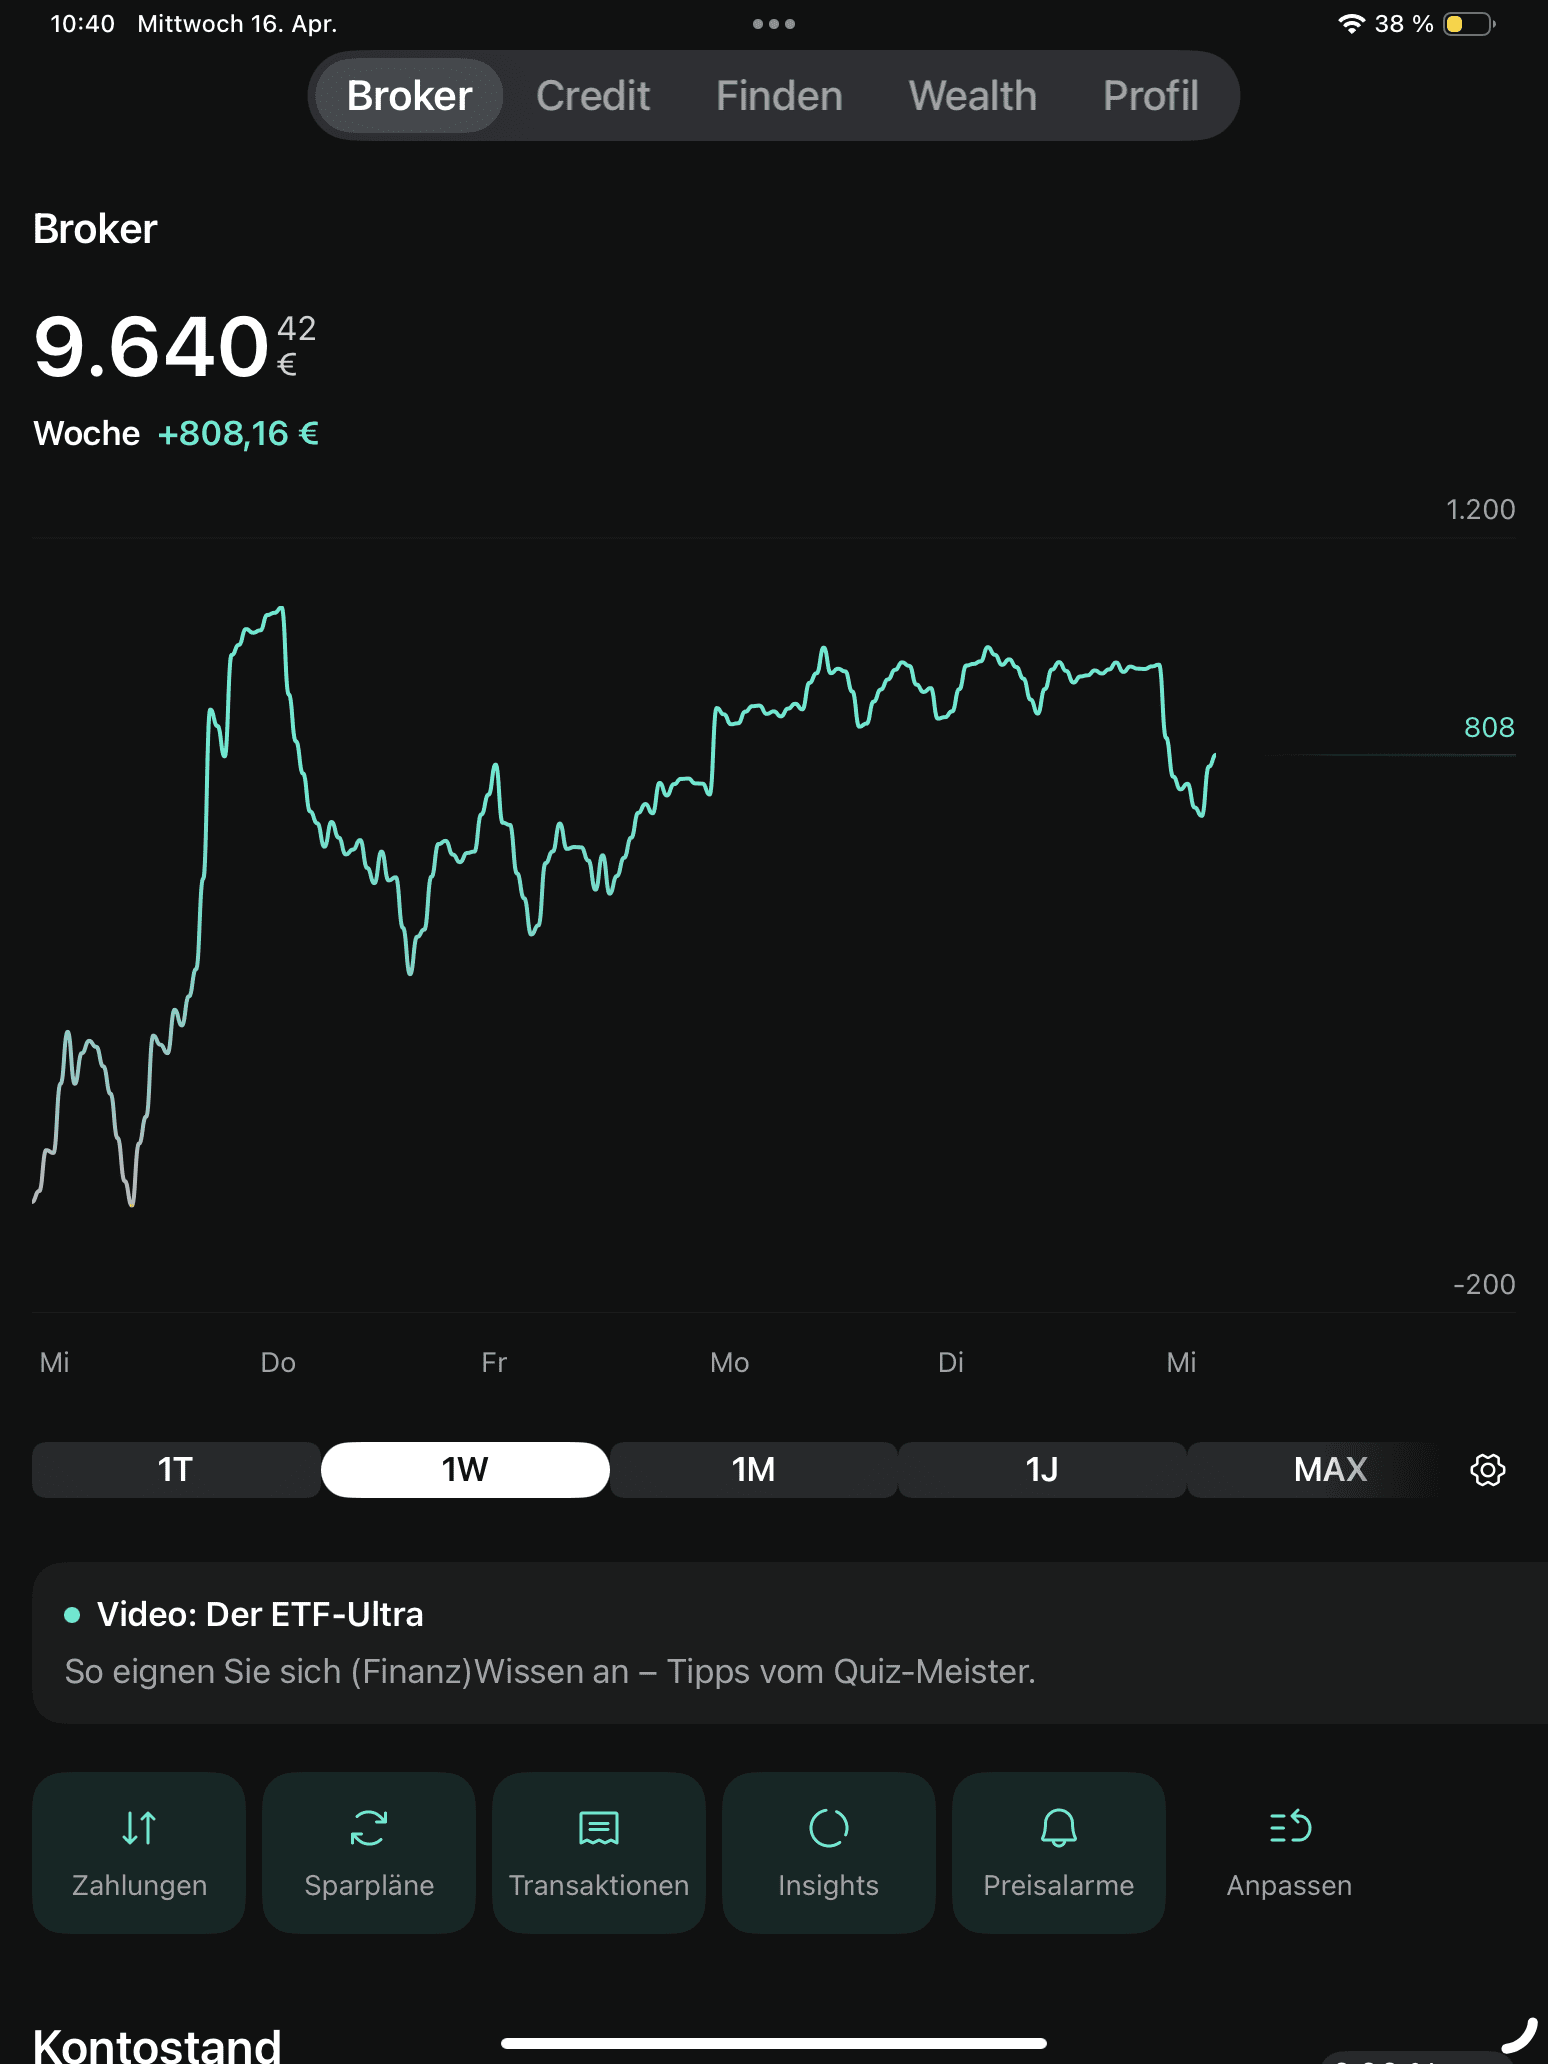The height and width of the screenshot is (2064, 1548).
Task: Open Zahlungen payments shortcut
Action: tap(139, 1852)
